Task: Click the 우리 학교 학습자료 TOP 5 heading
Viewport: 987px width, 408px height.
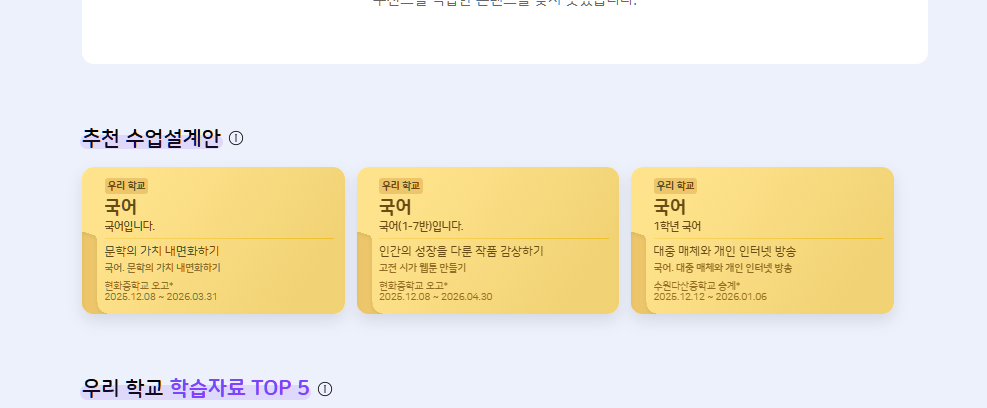Action: point(196,388)
